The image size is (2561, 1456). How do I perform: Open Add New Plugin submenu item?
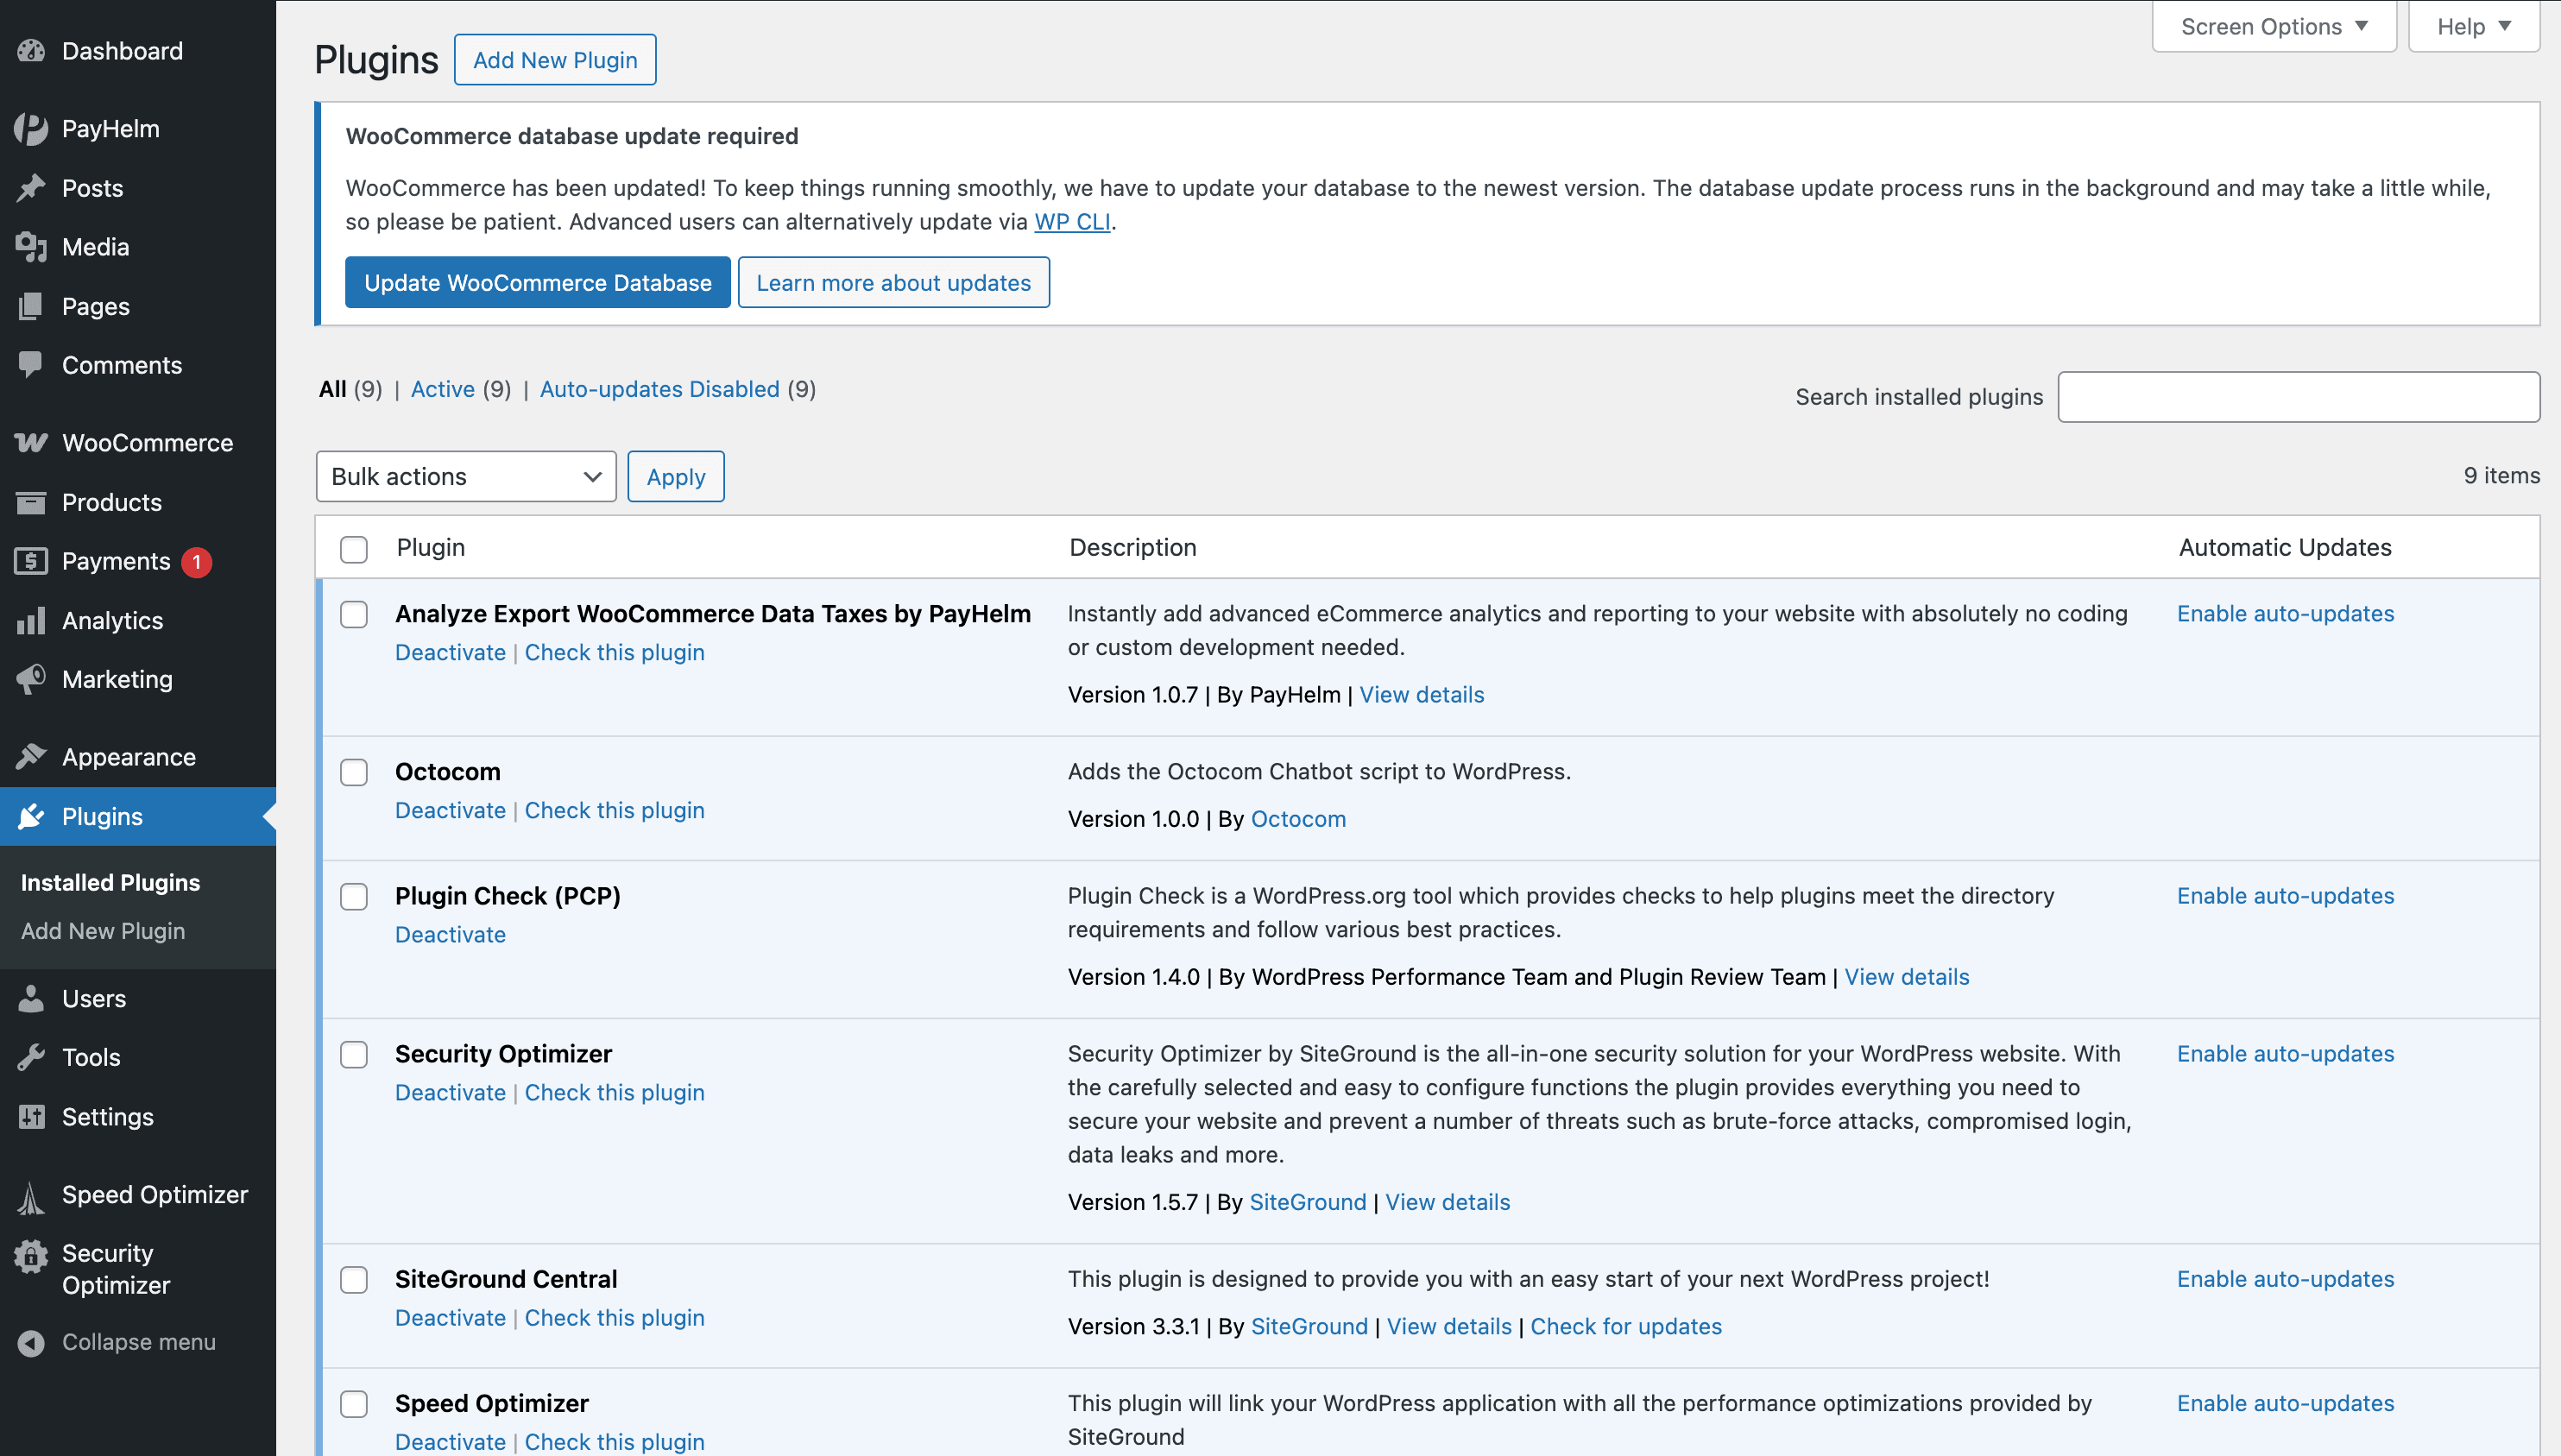coord(103,931)
